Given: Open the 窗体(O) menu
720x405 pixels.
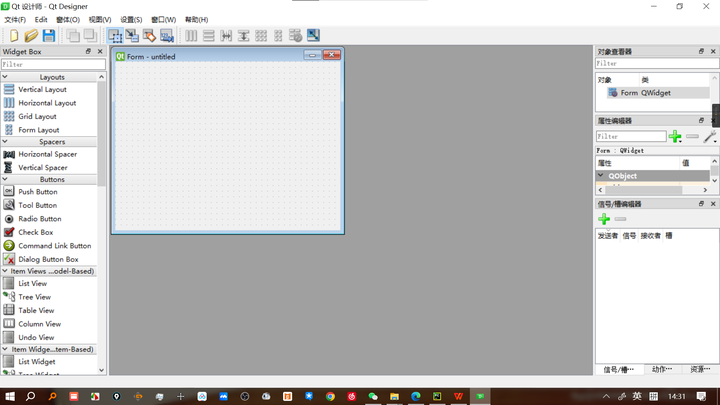Looking at the screenshot, I should point(68,20).
